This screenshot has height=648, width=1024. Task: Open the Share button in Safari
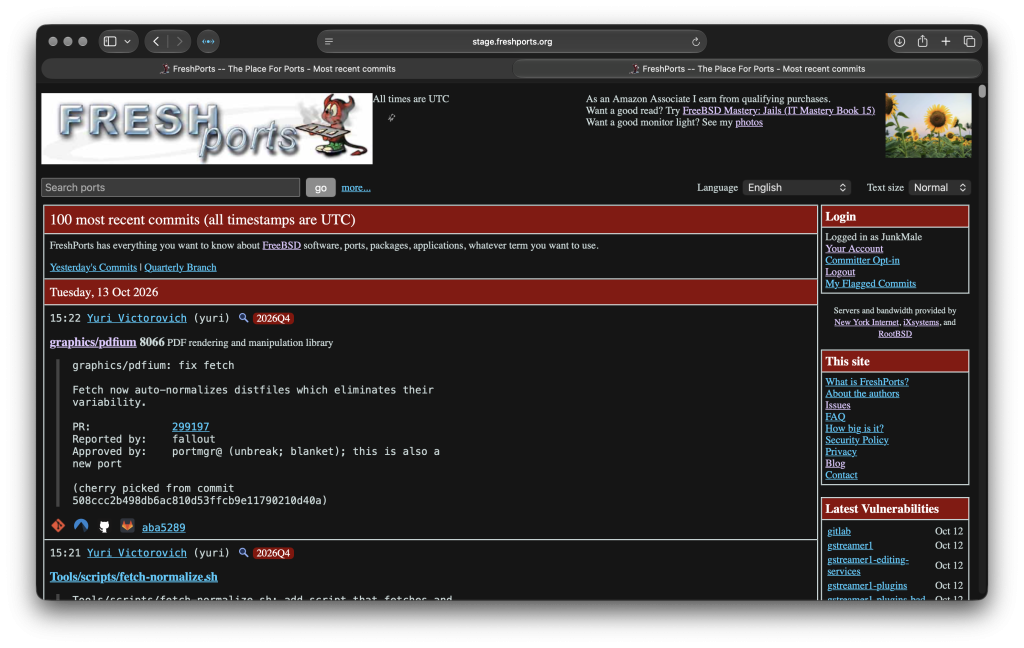click(x=922, y=41)
